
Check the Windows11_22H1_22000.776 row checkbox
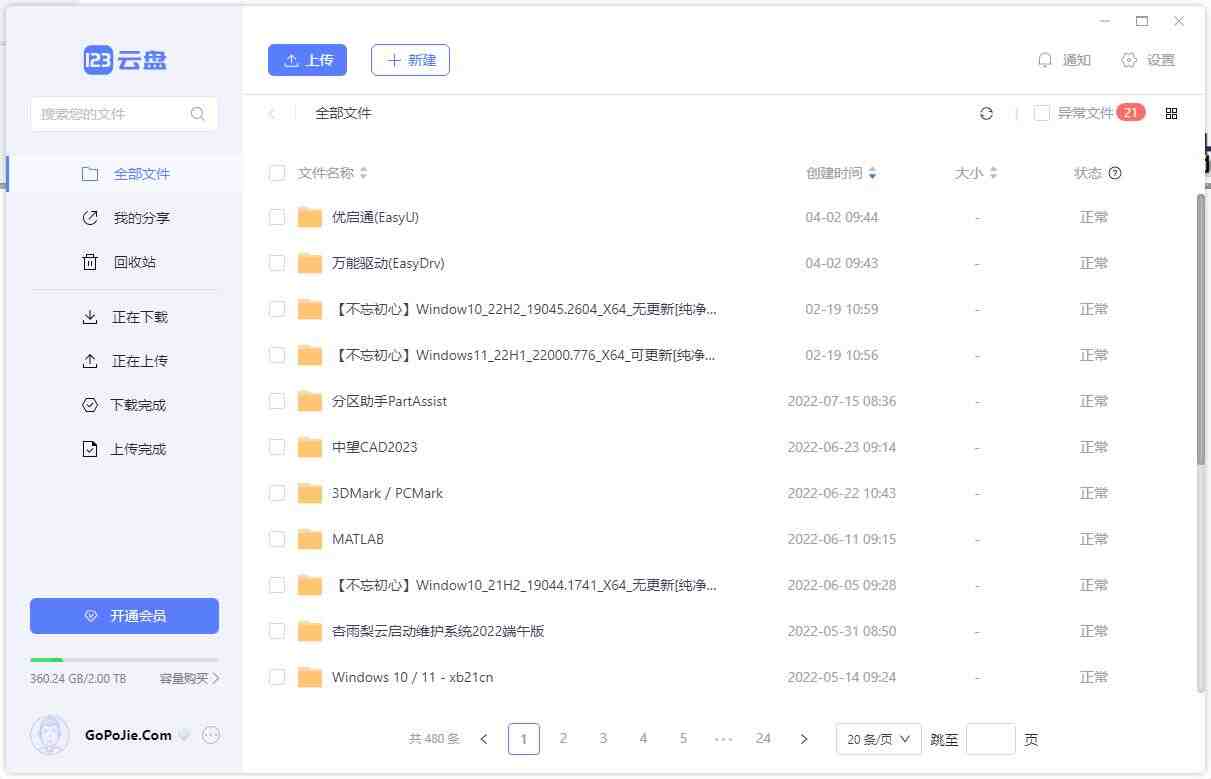[277, 355]
